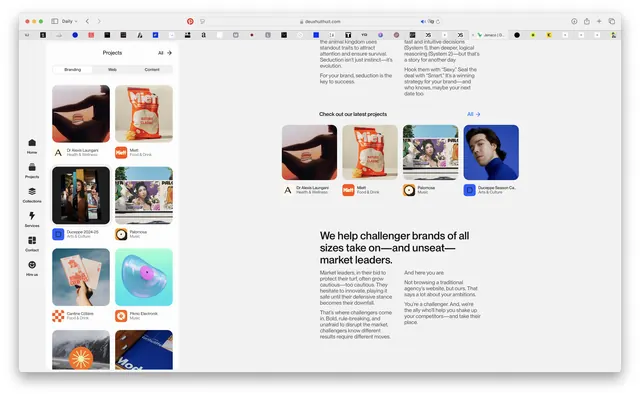Screen dimensions: 640x397
Task: Select the Web filter tab
Action: tap(112, 70)
